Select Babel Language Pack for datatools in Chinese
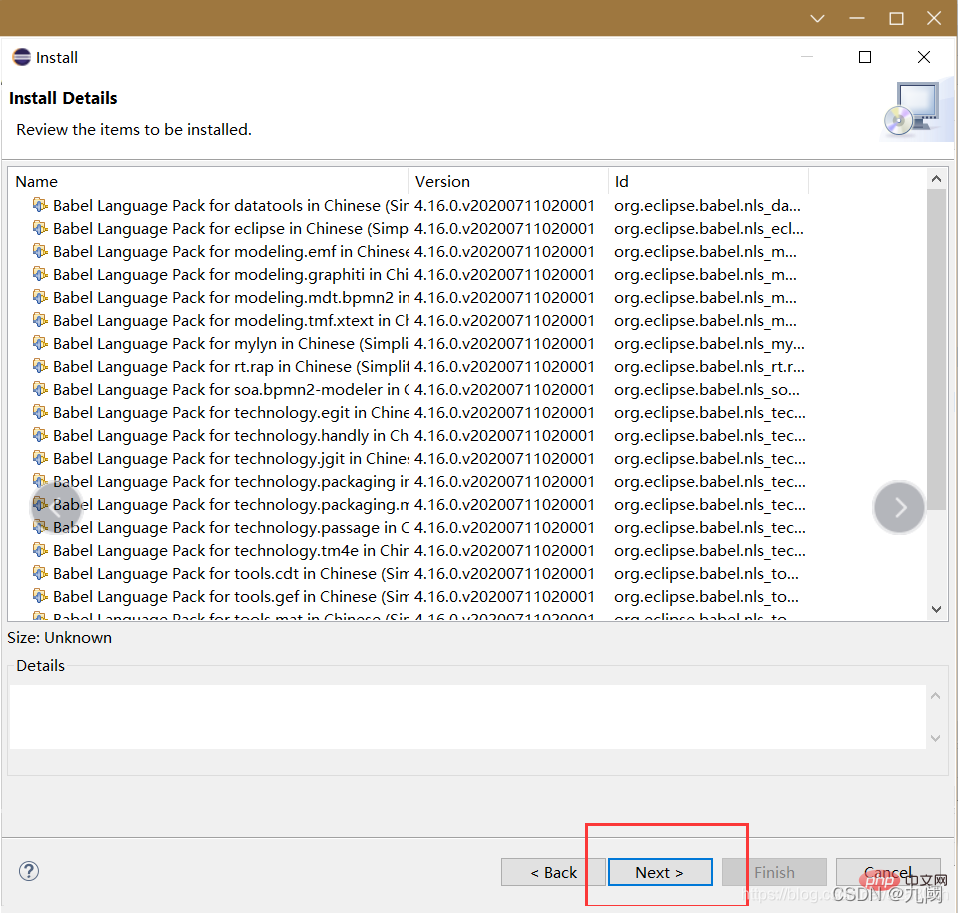The width and height of the screenshot is (958, 913). (x=230, y=205)
